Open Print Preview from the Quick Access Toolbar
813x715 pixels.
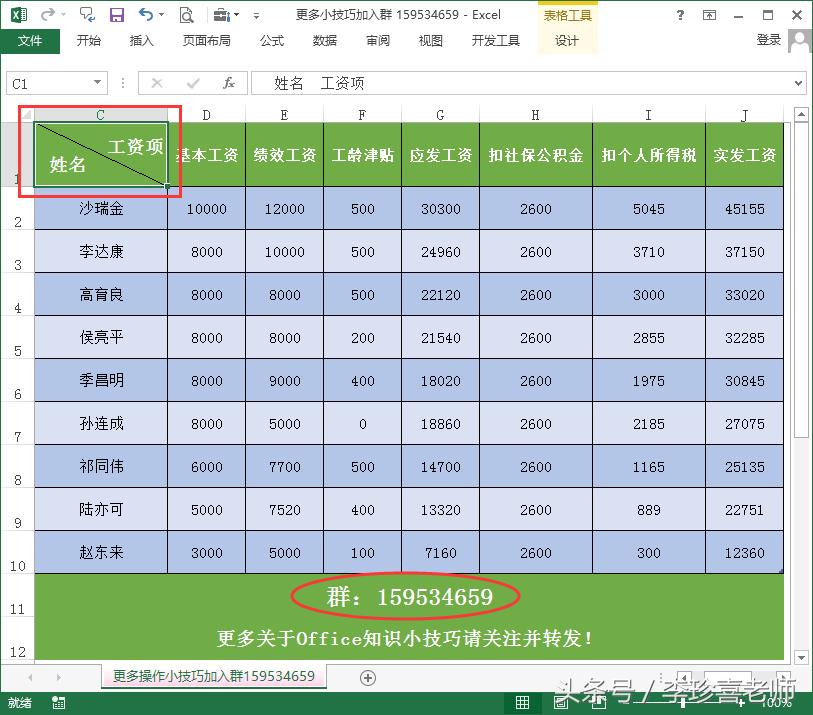[186, 14]
